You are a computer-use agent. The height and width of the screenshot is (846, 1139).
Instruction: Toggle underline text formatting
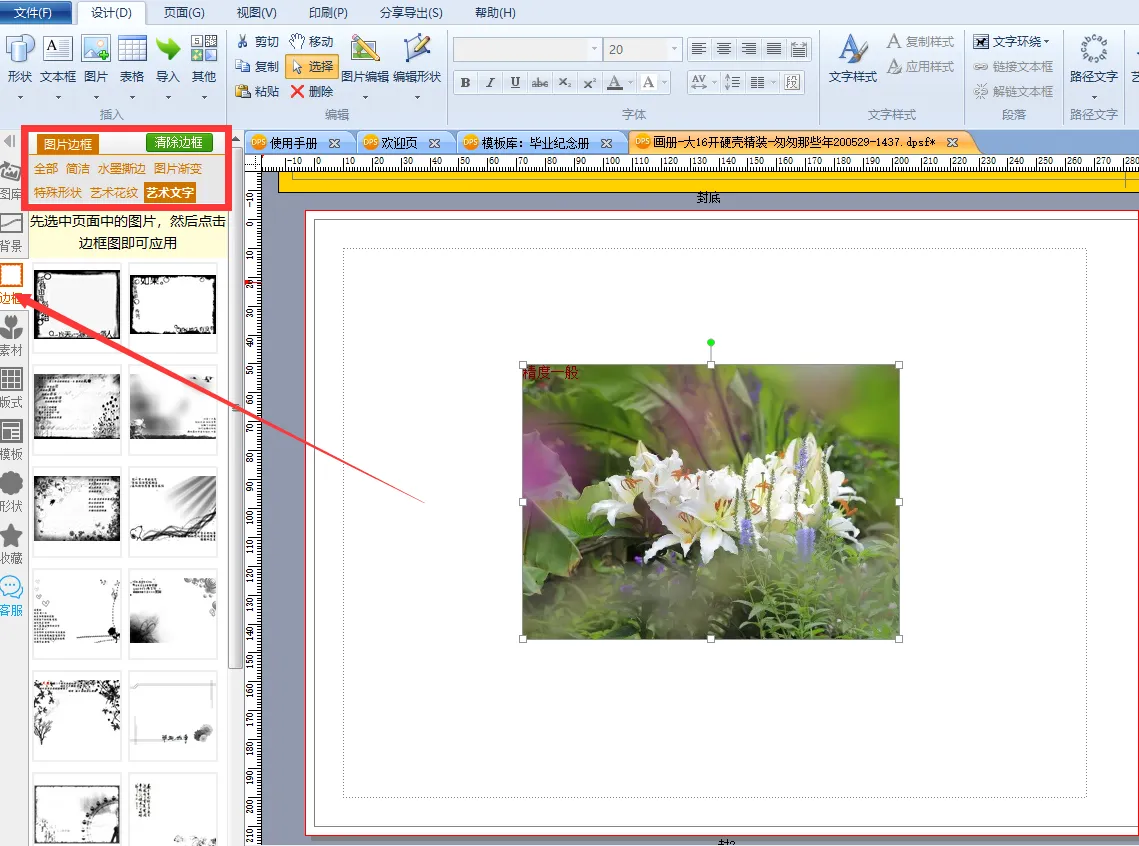pyautogui.click(x=515, y=83)
